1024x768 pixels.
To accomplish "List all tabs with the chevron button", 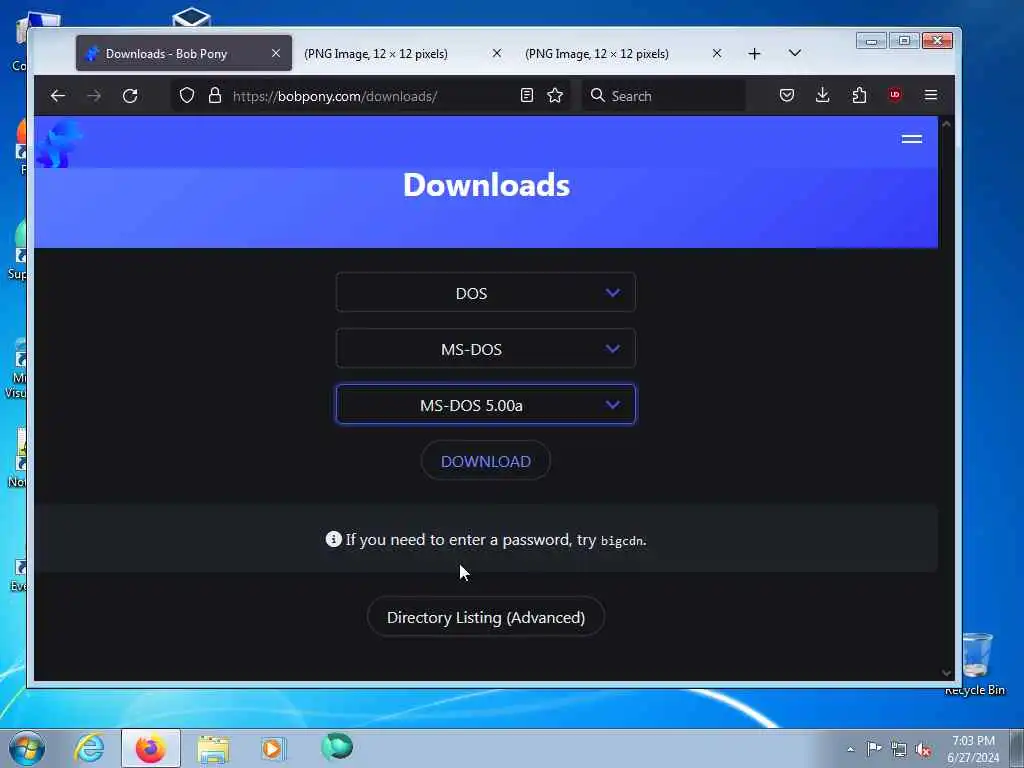I will (795, 53).
